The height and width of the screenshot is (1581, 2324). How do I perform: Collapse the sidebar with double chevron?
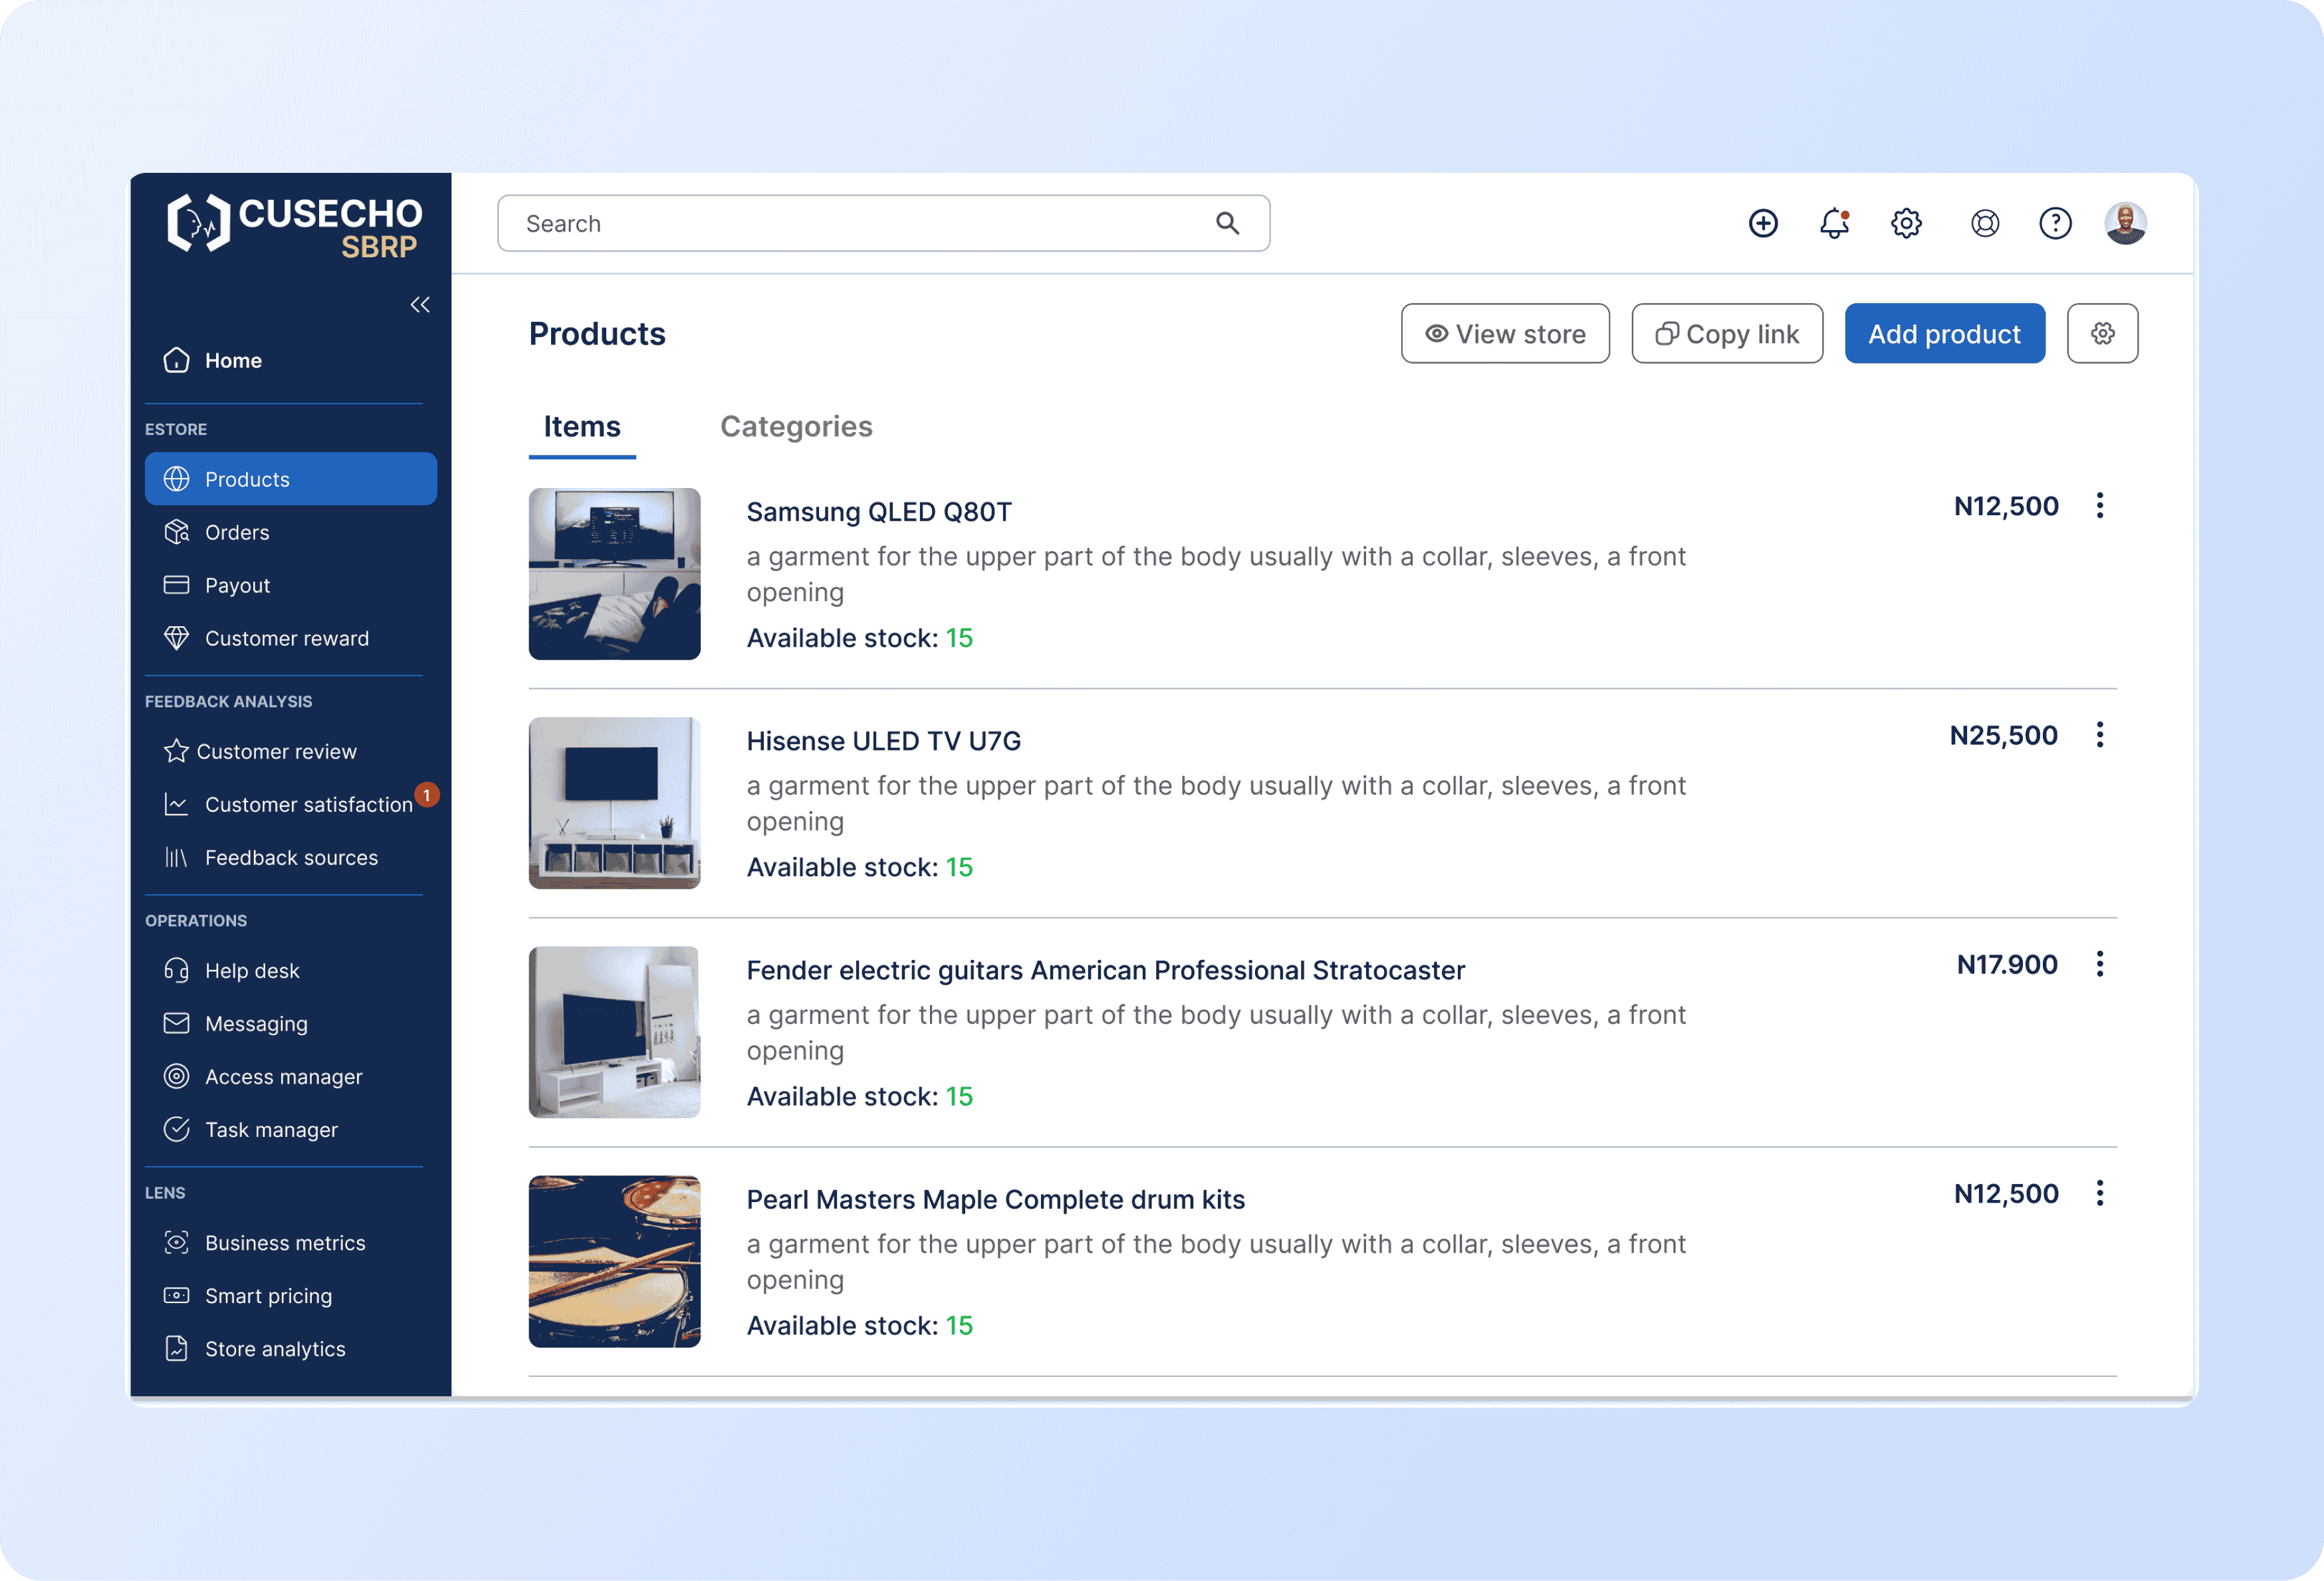[x=420, y=305]
